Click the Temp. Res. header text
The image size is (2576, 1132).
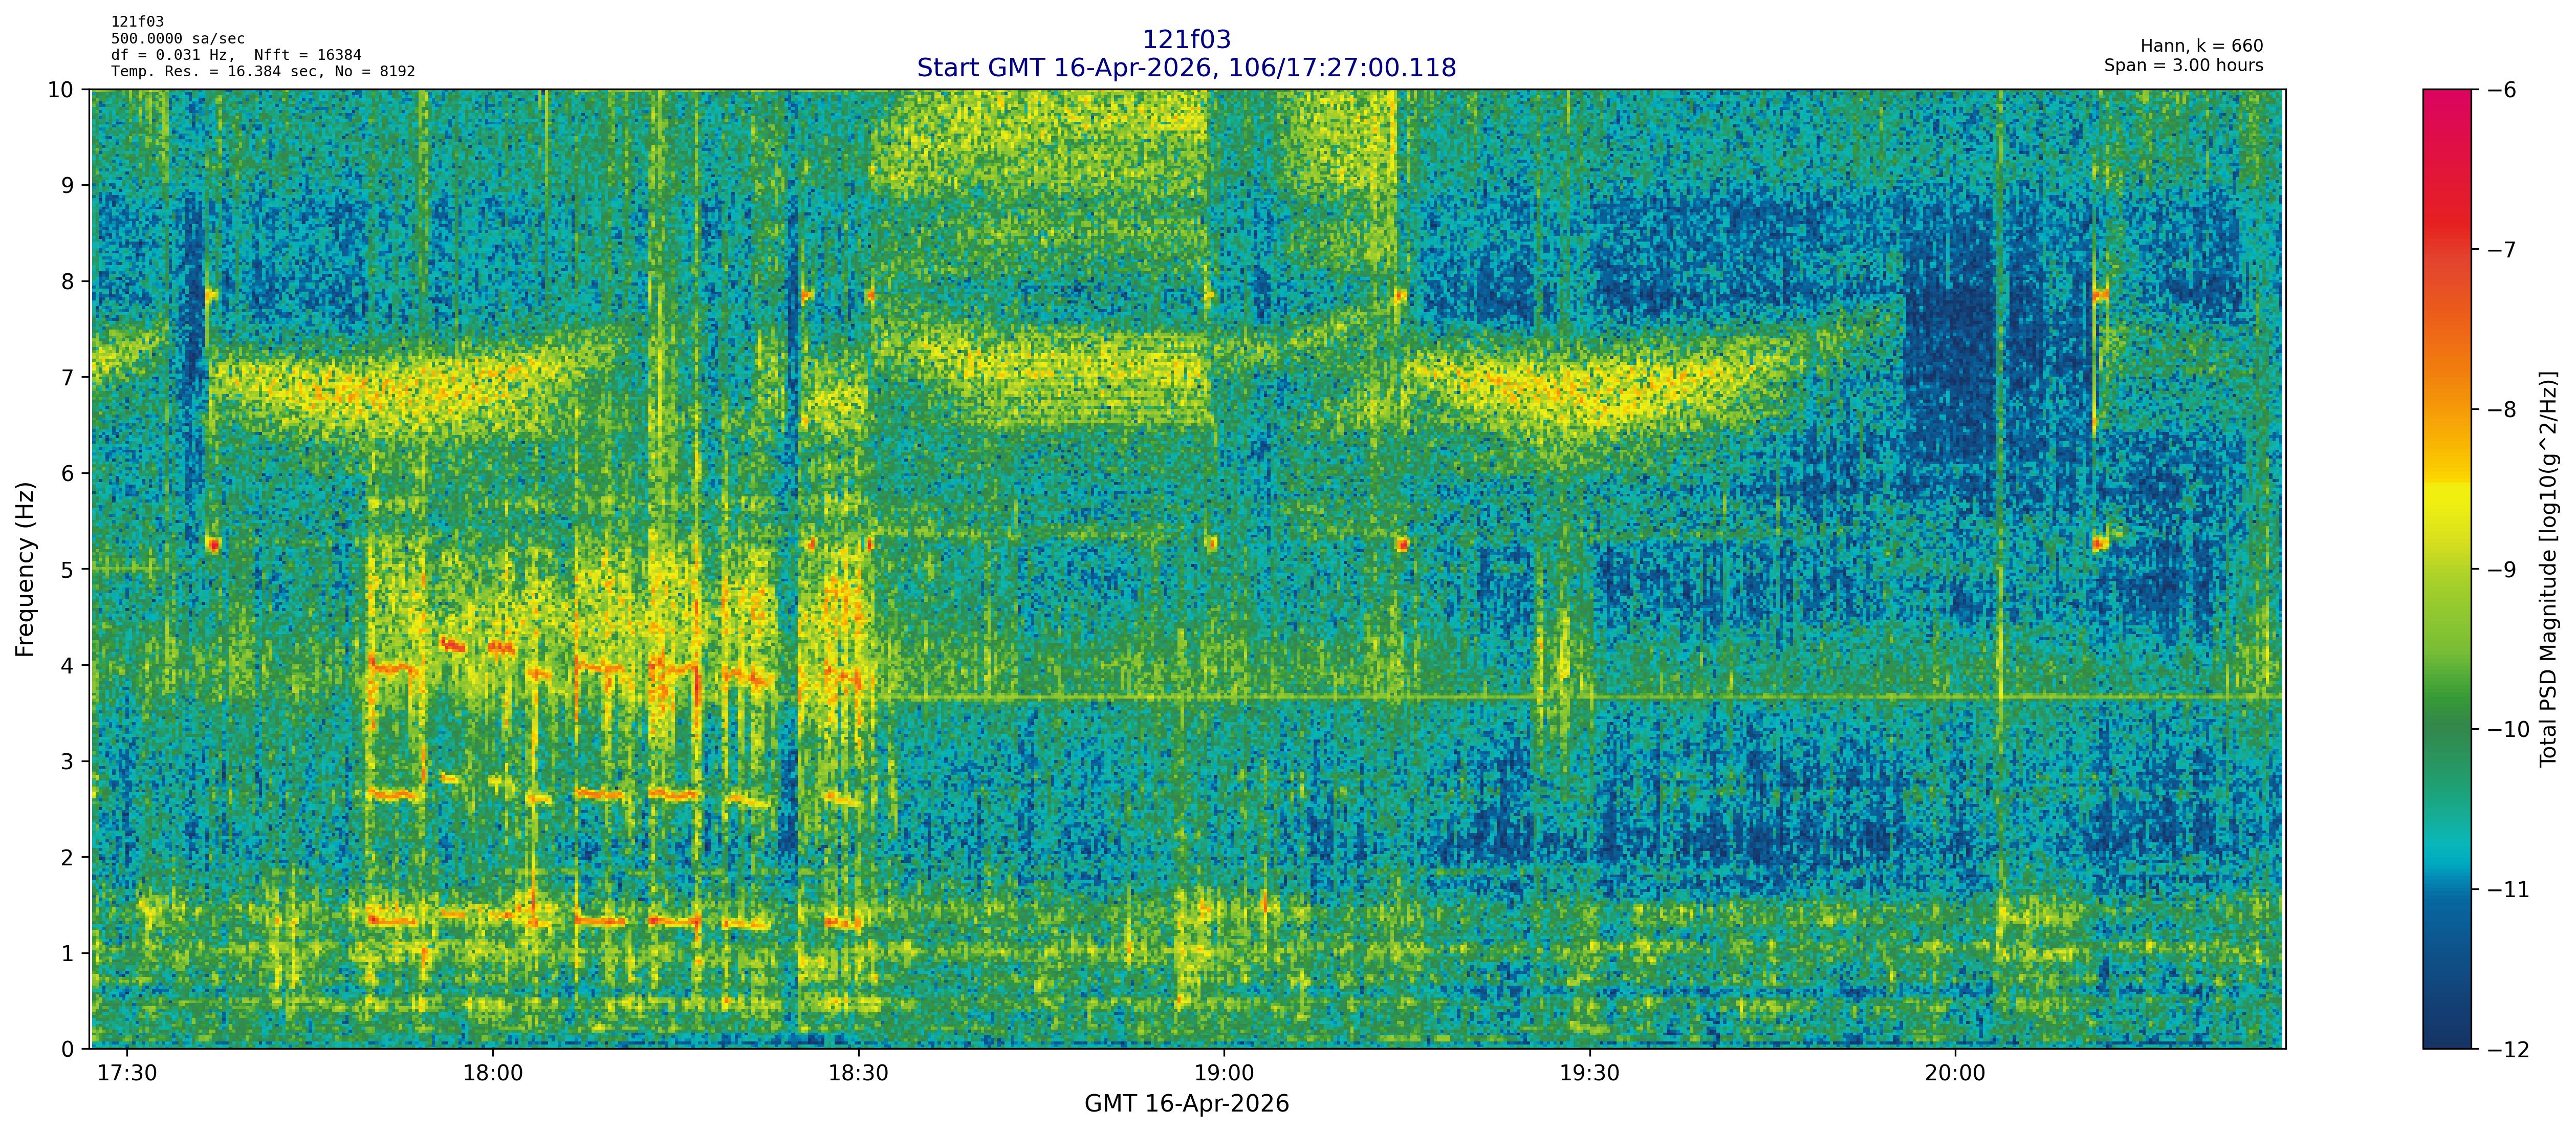(x=262, y=72)
